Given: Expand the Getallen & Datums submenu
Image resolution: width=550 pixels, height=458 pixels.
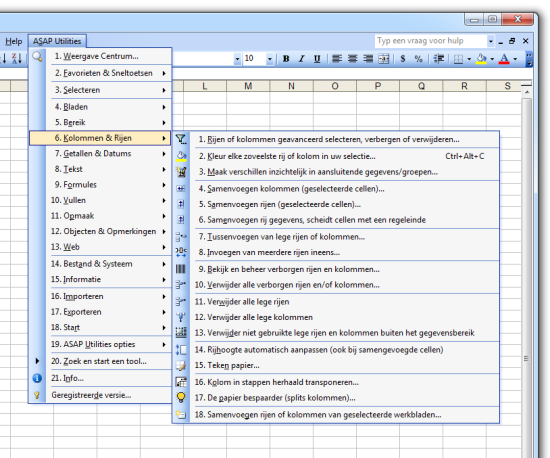Looking at the screenshot, I should [x=164, y=154].
